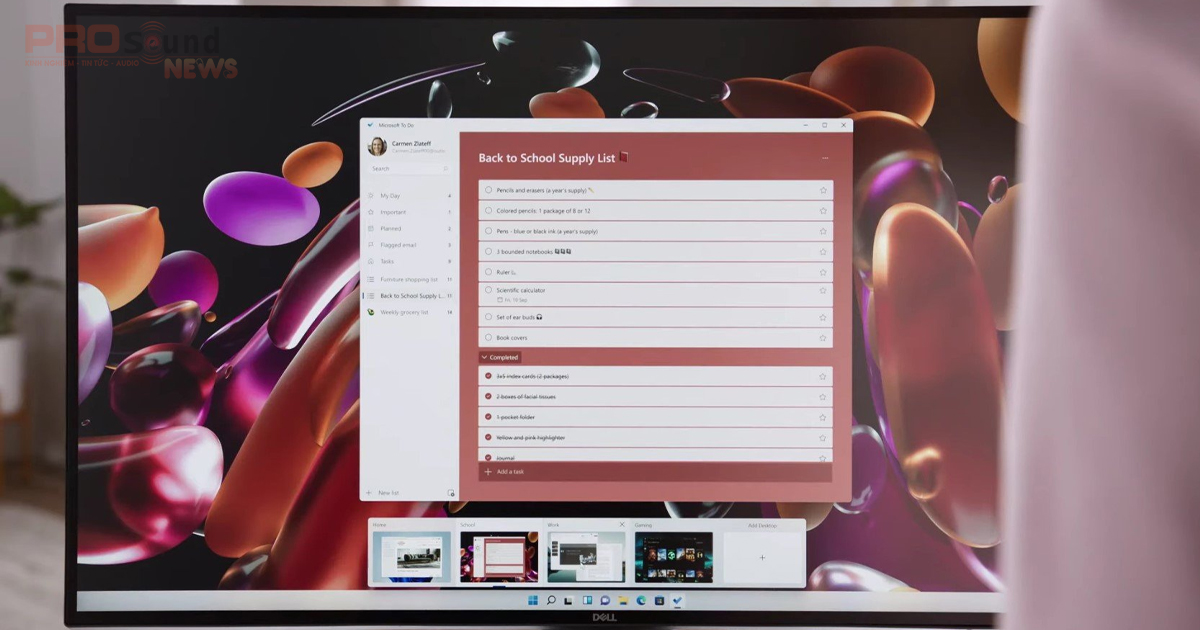The height and width of the screenshot is (630, 1200).
Task: Uncheck the completed 1-pocket folder task
Action: click(x=488, y=417)
